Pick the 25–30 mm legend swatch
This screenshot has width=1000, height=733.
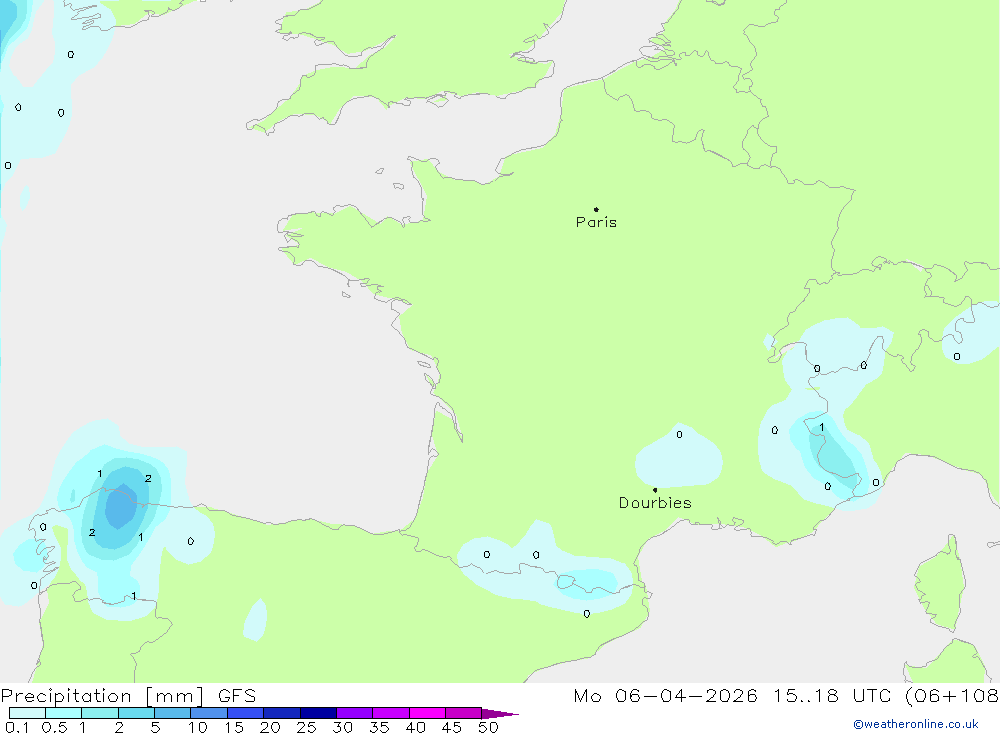[x=318, y=713]
